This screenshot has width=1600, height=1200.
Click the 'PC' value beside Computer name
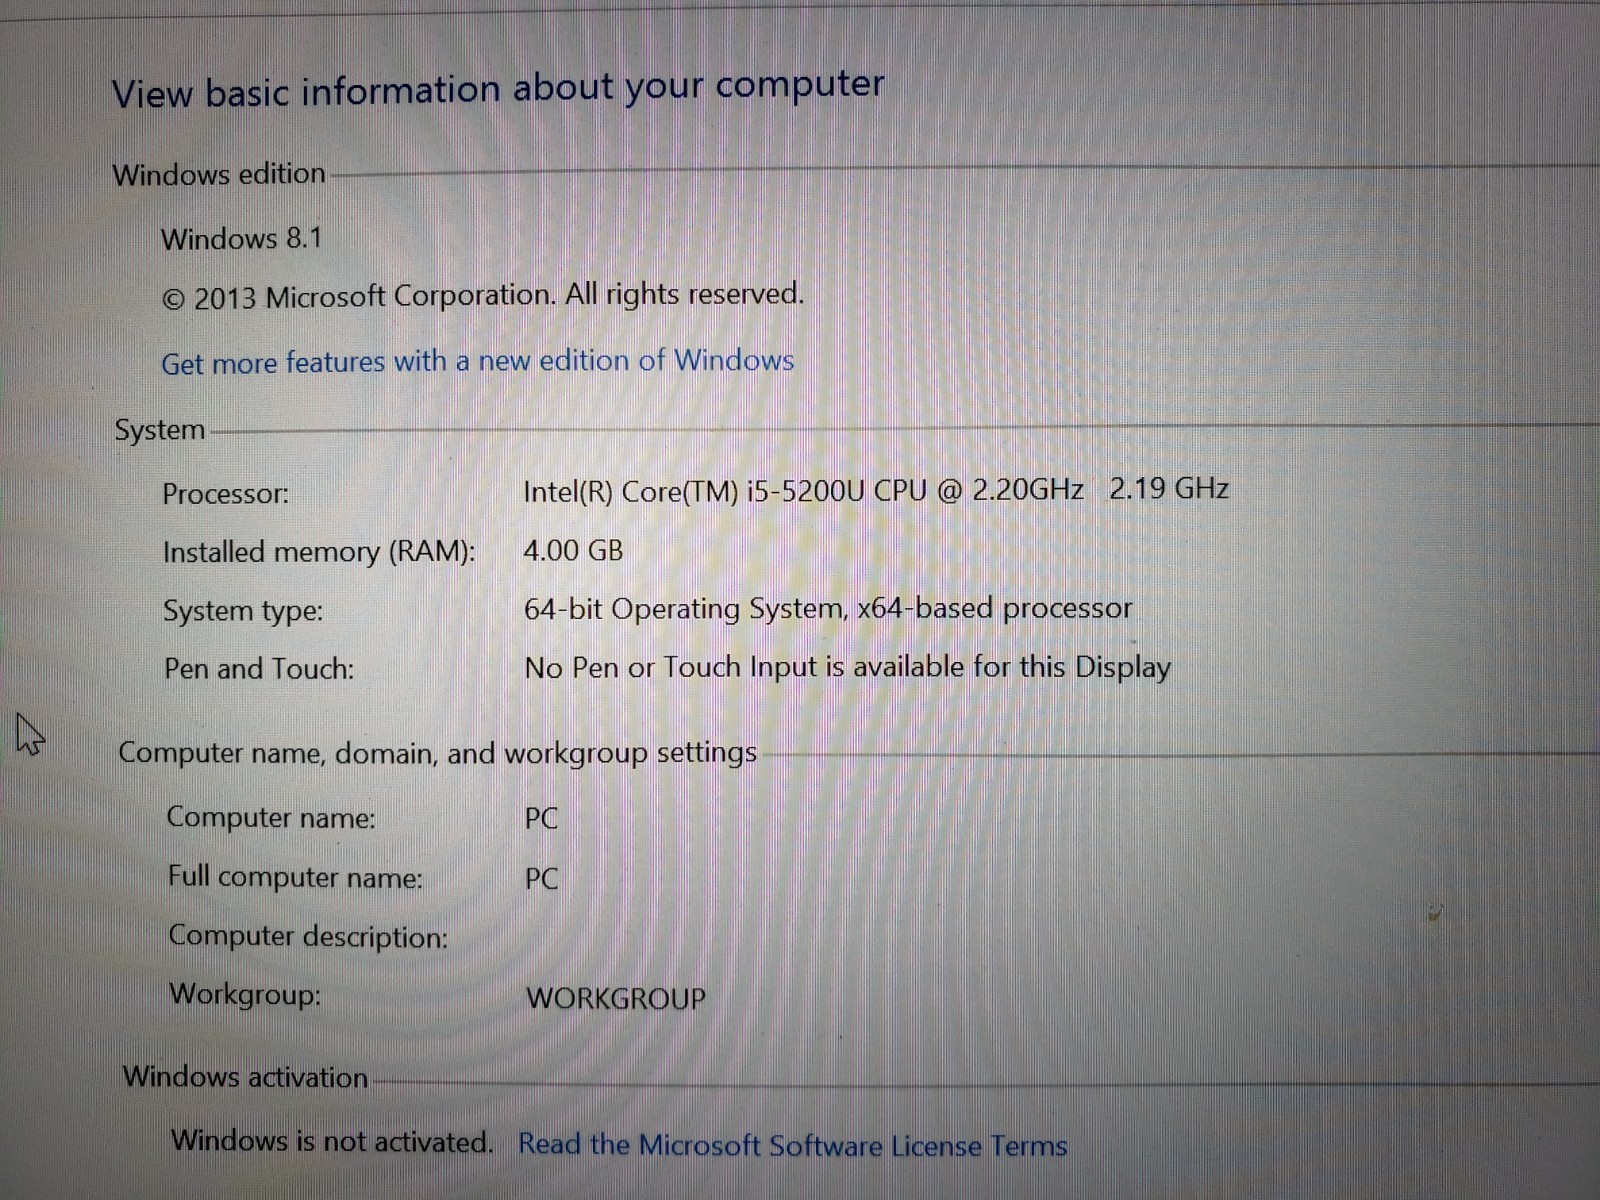point(541,818)
